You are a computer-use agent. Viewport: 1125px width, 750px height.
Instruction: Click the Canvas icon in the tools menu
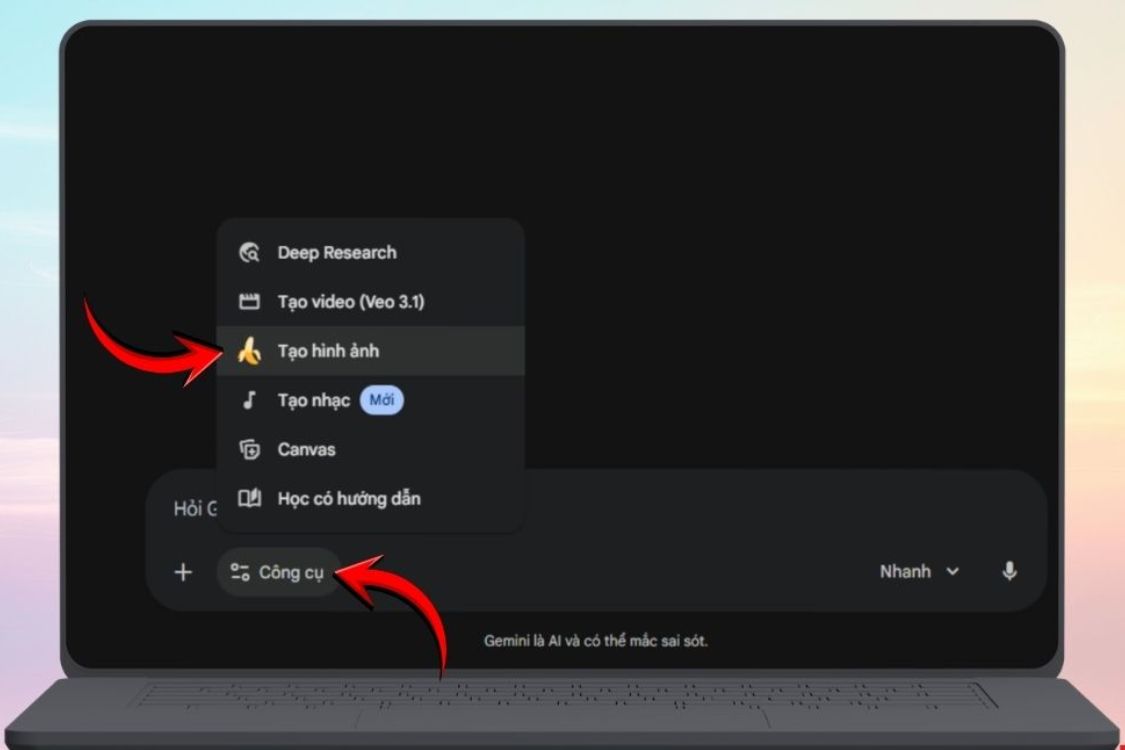249,450
